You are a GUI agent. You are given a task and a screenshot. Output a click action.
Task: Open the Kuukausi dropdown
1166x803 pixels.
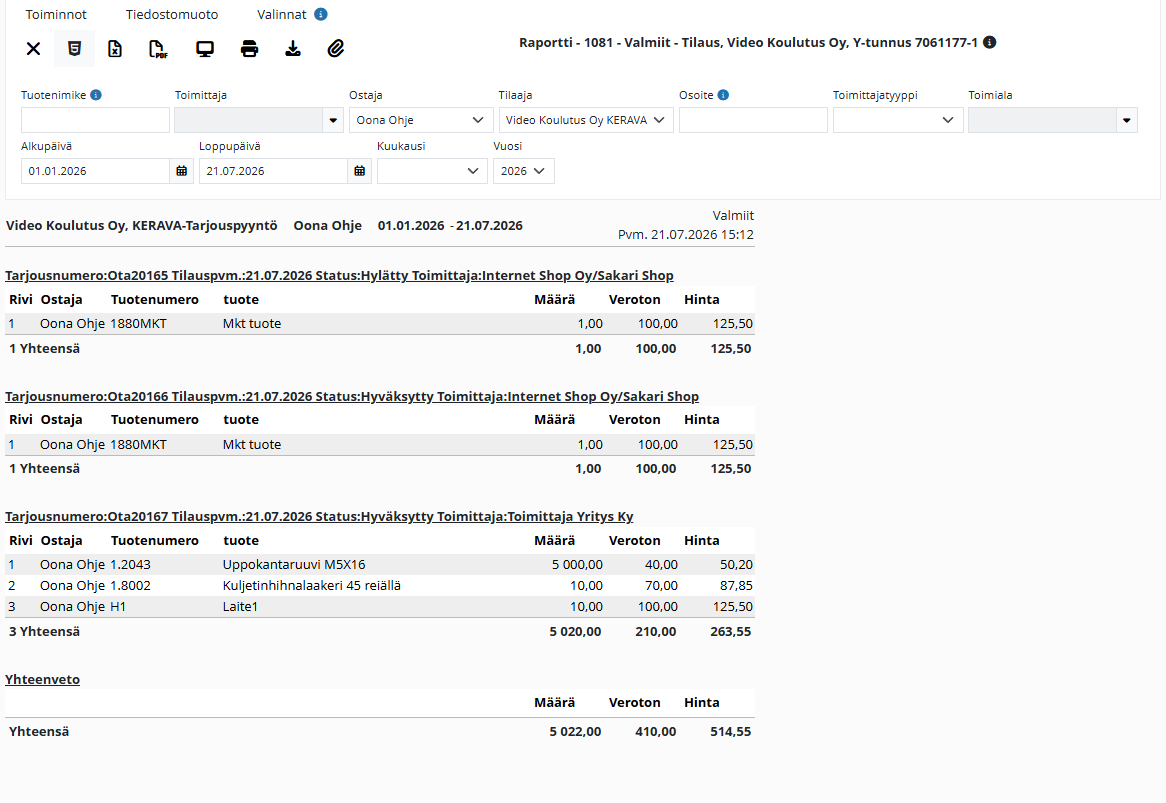(x=432, y=171)
